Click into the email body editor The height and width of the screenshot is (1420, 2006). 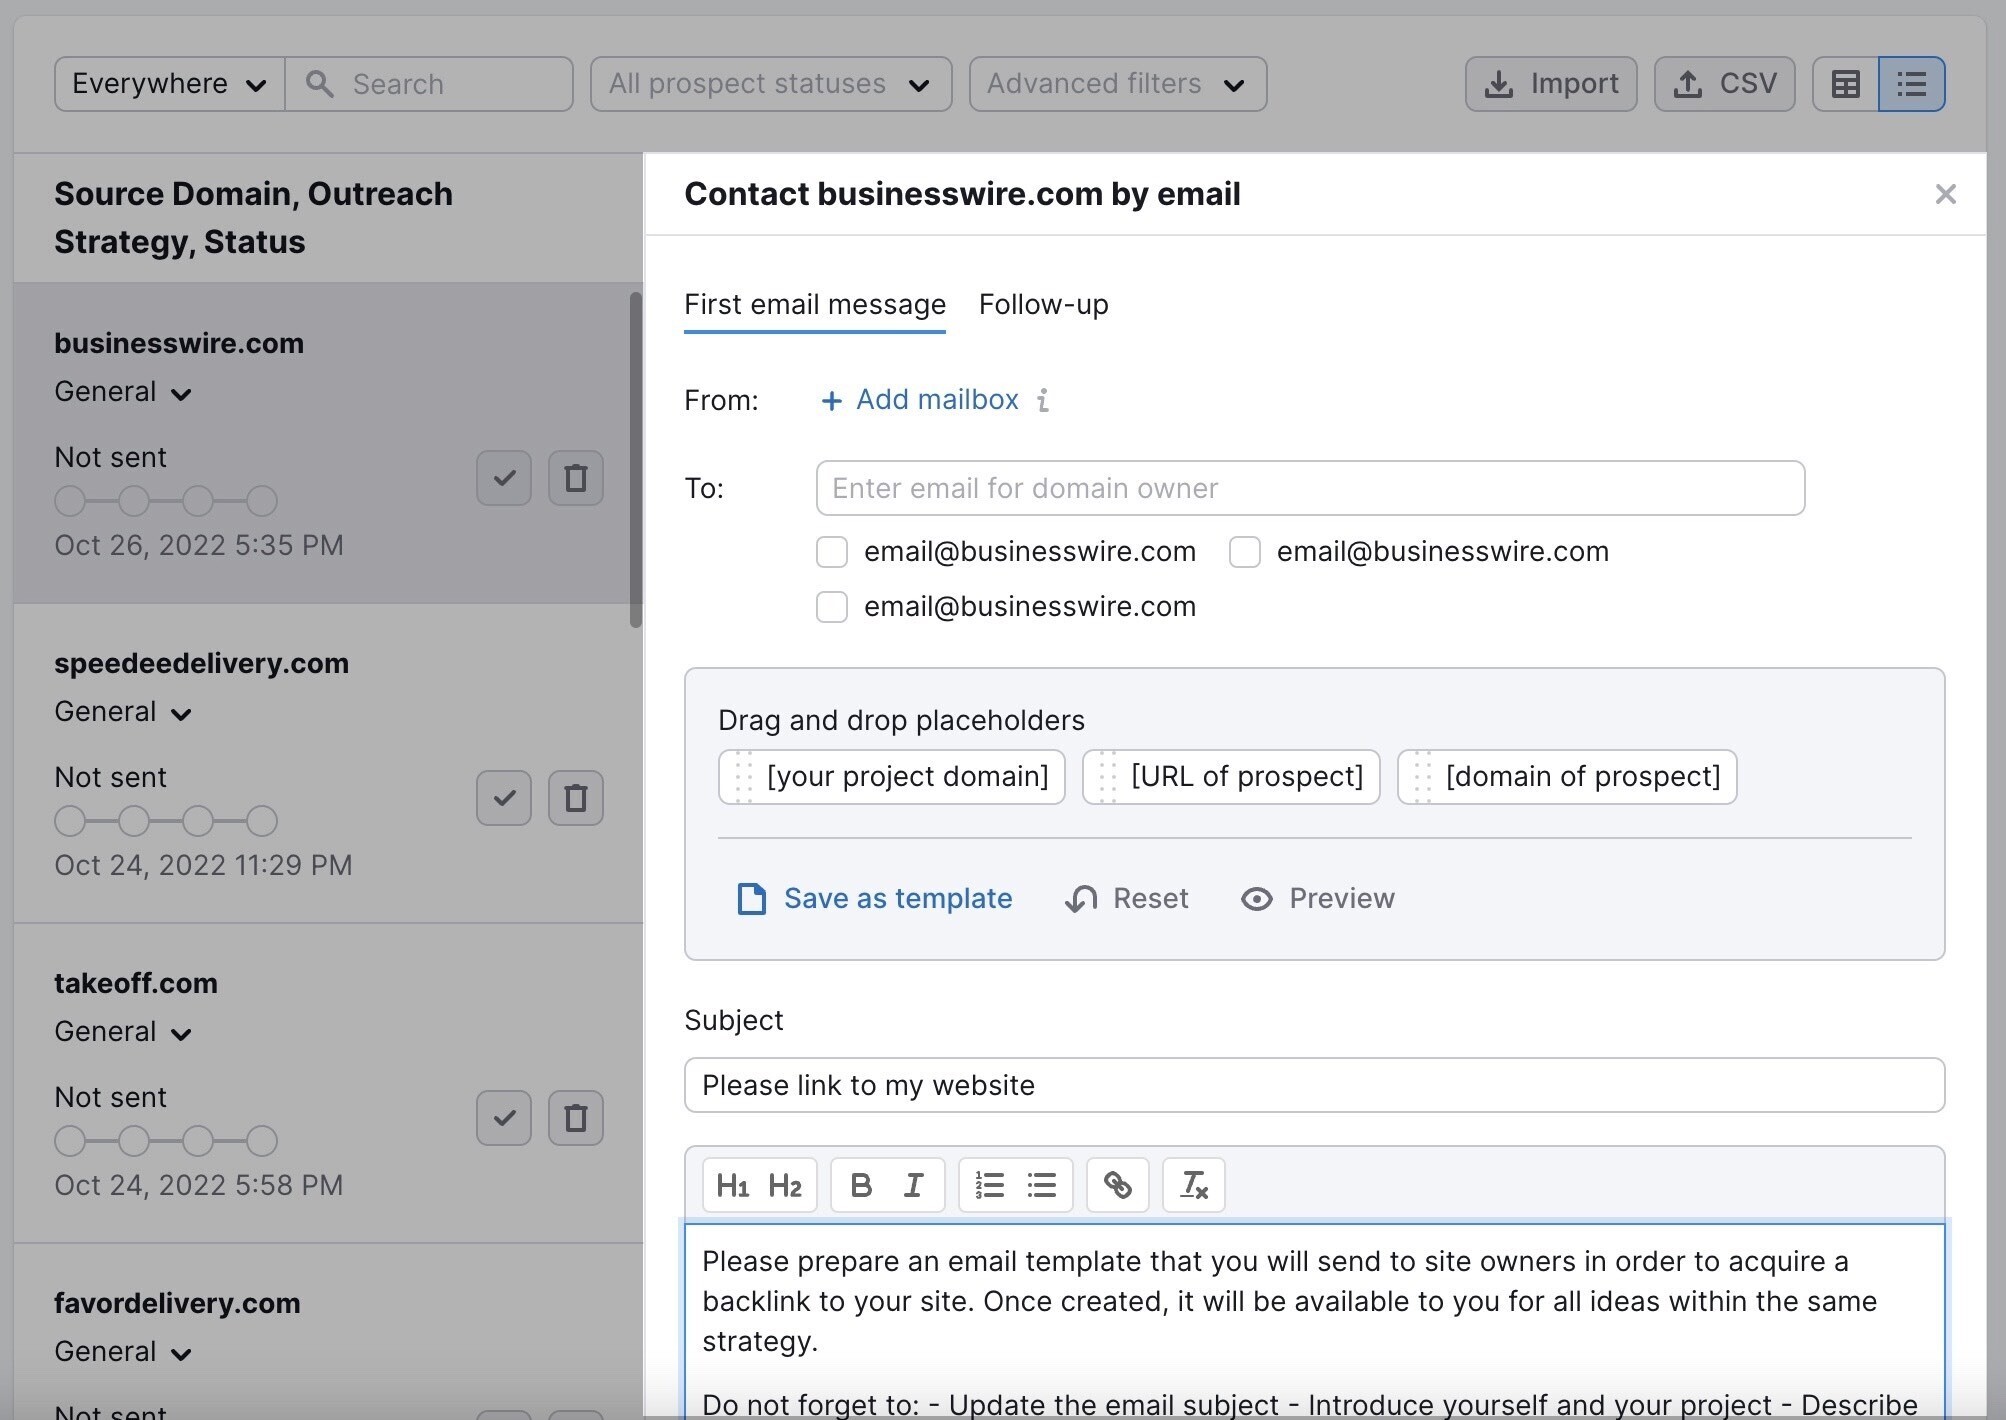click(1314, 1321)
